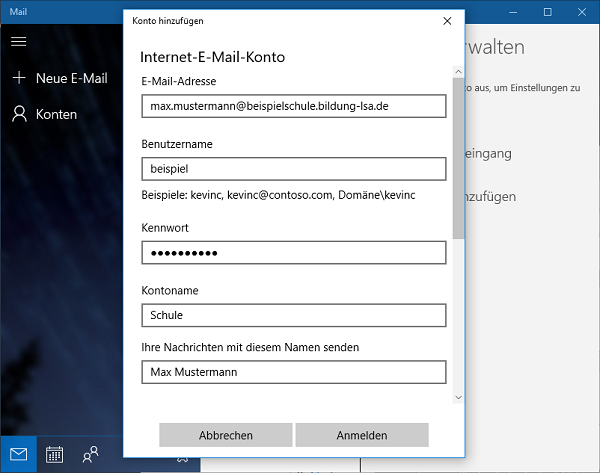This screenshot has width=600, height=473.
Task: Click the person icon beside Konten
Action: pyautogui.click(x=18, y=114)
